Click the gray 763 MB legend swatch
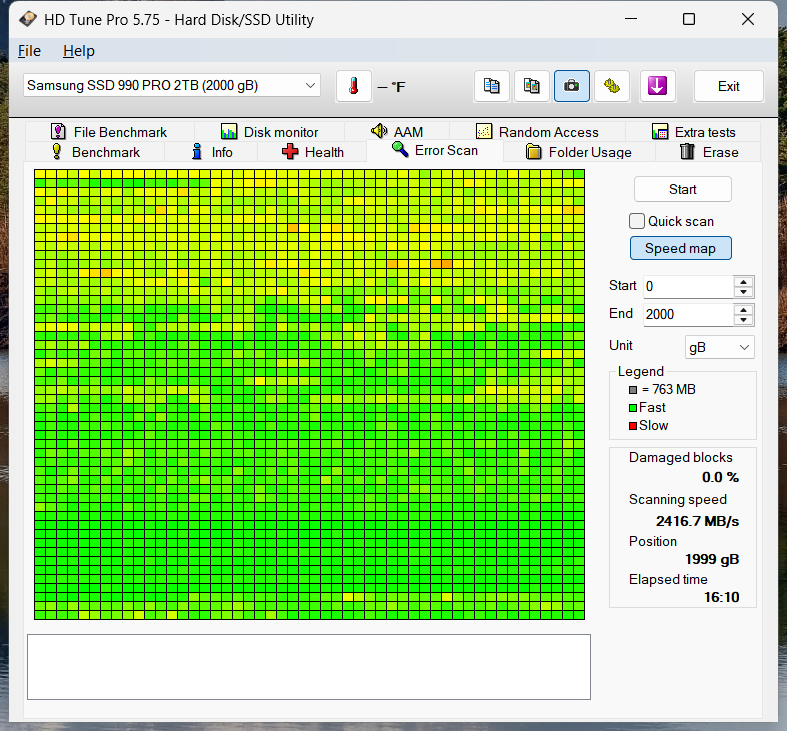Viewport: 787px width, 731px height. pos(633,390)
